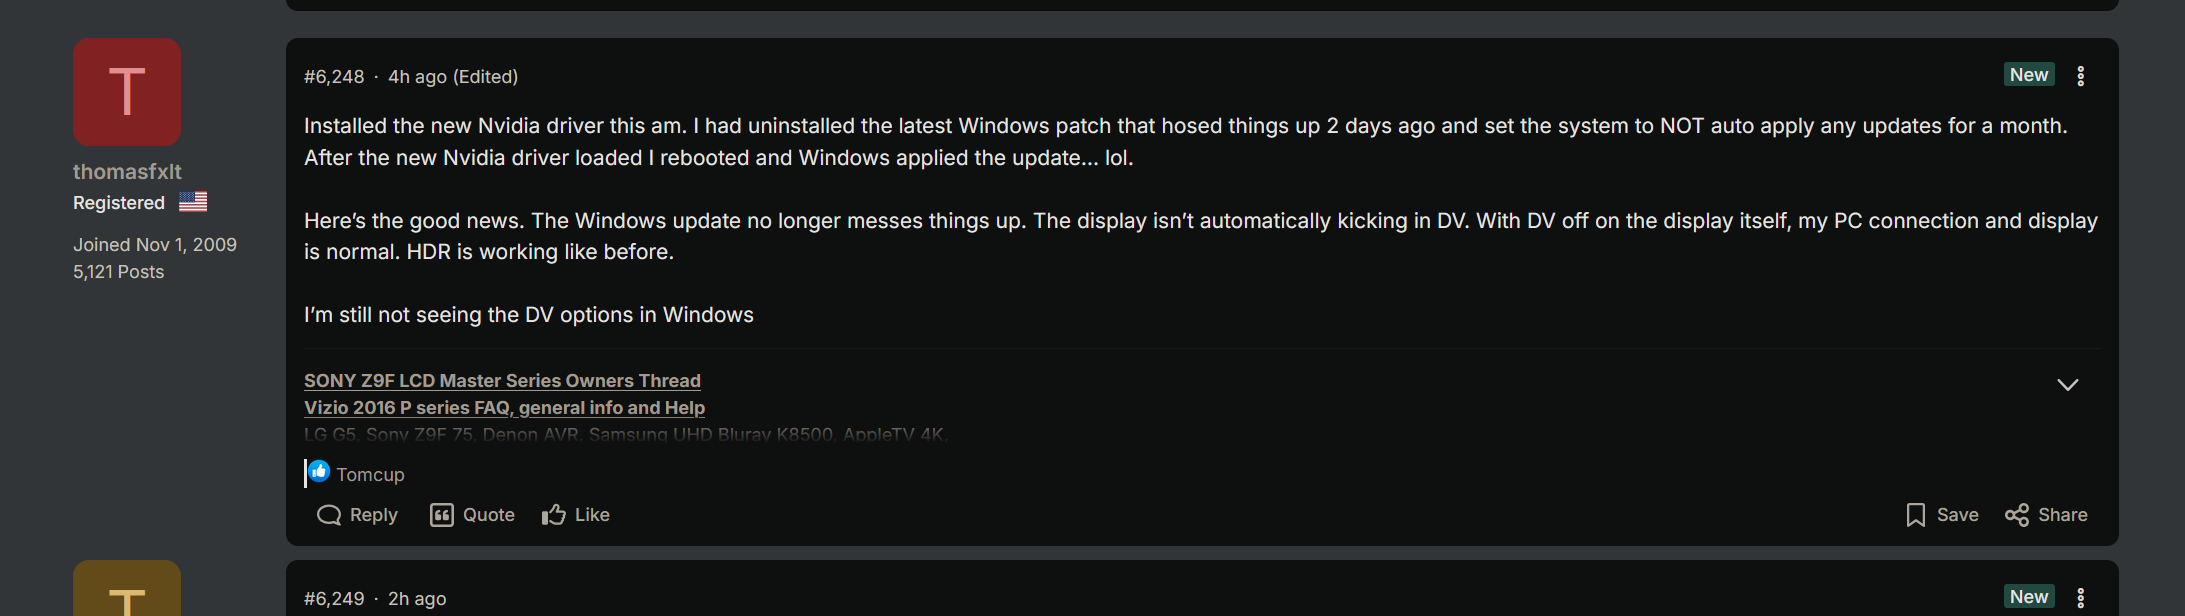The height and width of the screenshot is (616, 2185).
Task: Open the Vizio 2016 P series FAQ link
Action: point(504,408)
